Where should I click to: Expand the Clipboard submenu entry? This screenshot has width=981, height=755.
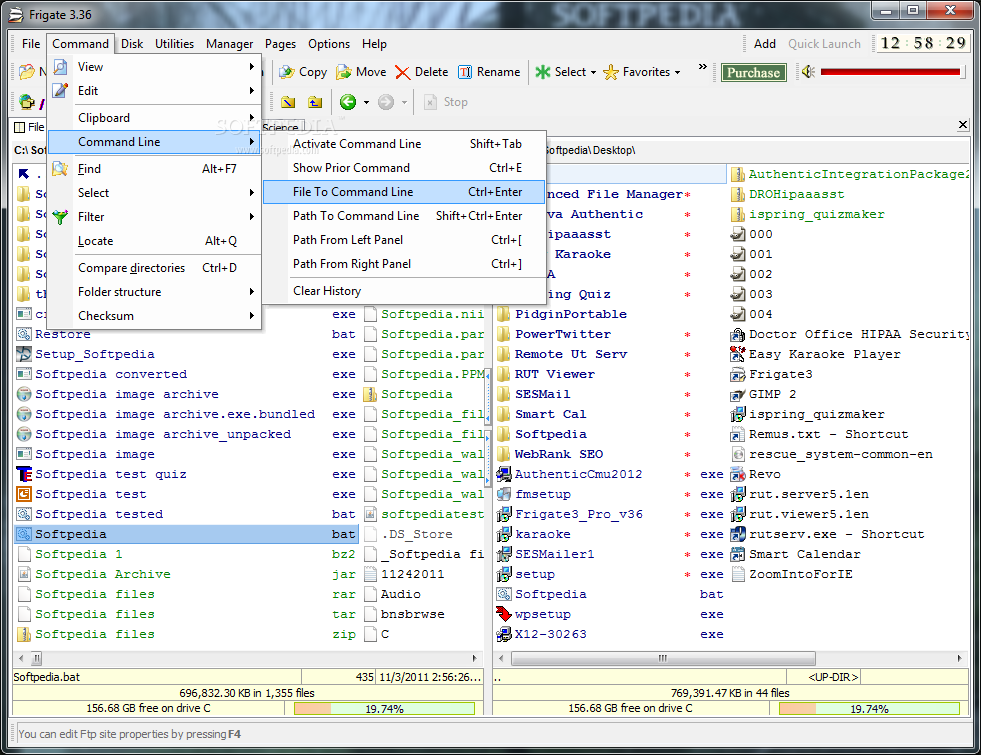click(x=155, y=118)
